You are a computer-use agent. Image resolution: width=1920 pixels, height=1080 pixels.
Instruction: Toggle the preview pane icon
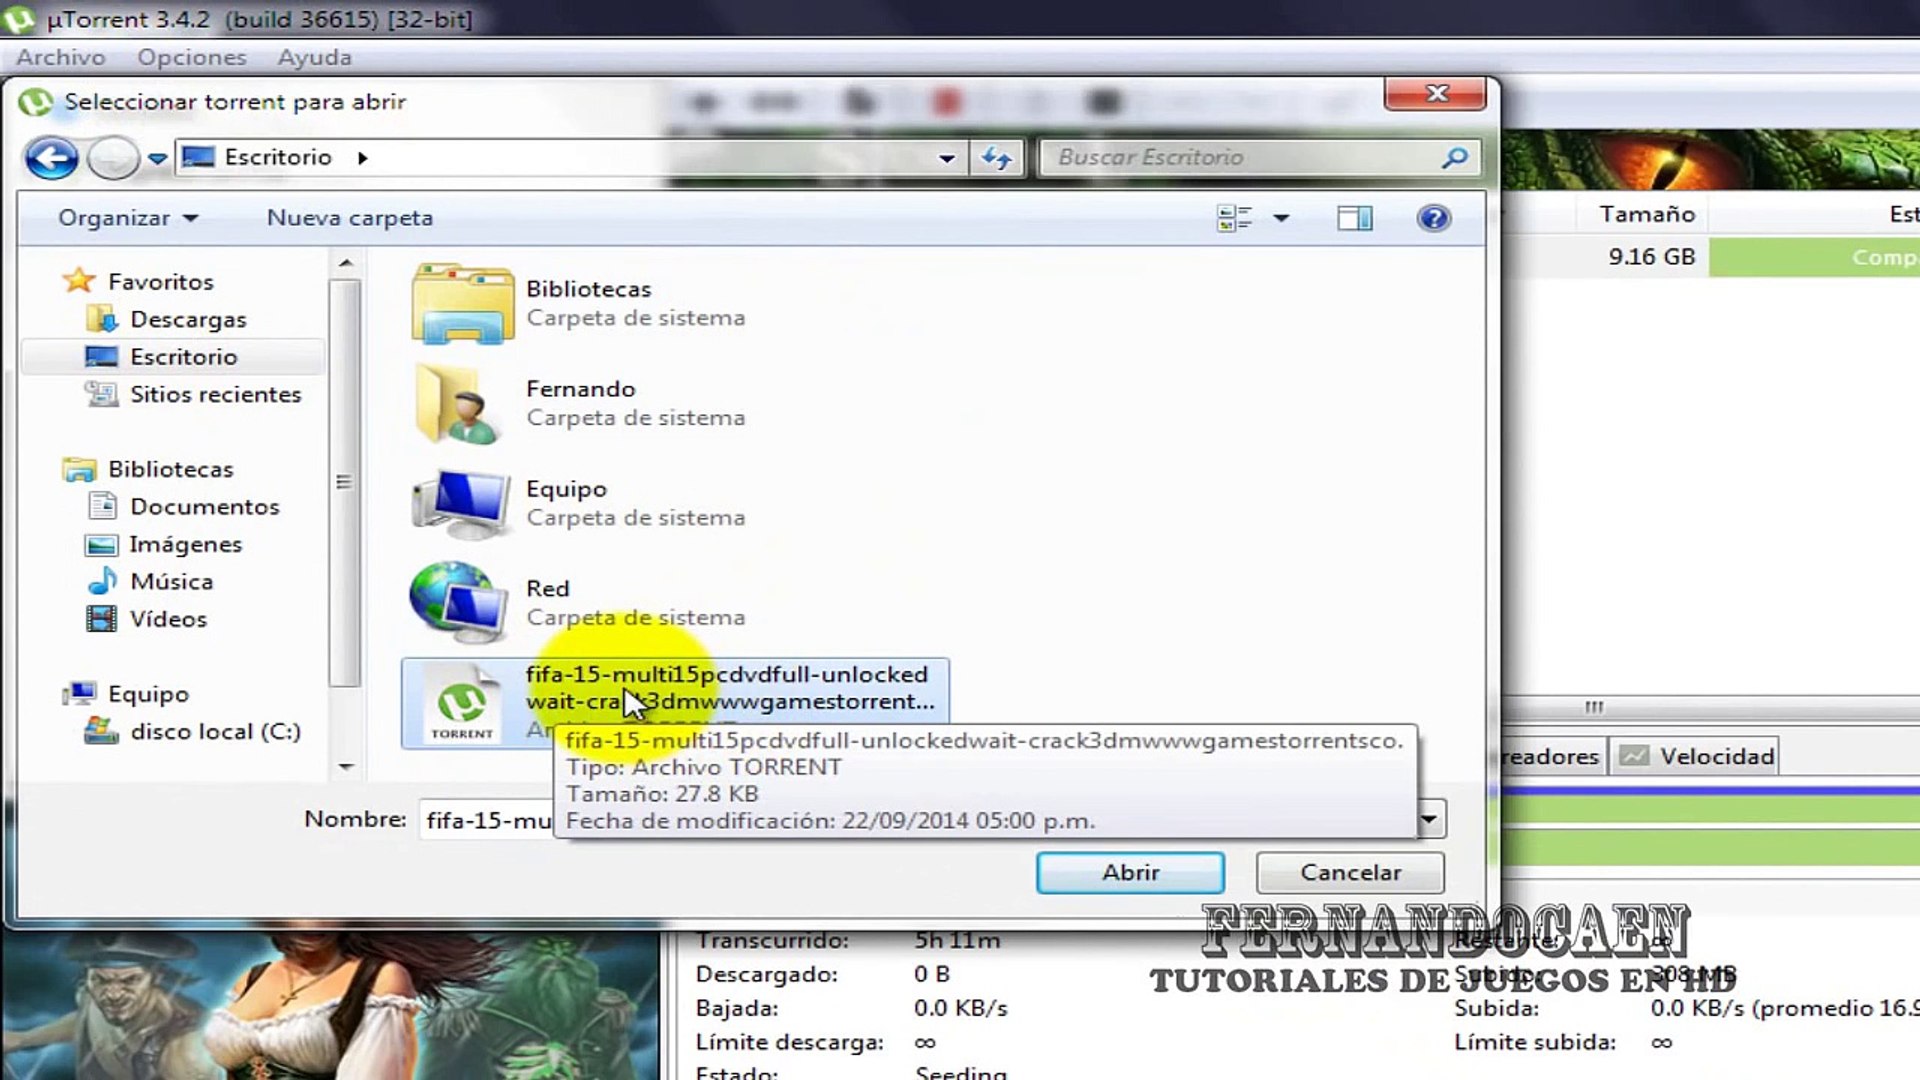[x=1355, y=218]
